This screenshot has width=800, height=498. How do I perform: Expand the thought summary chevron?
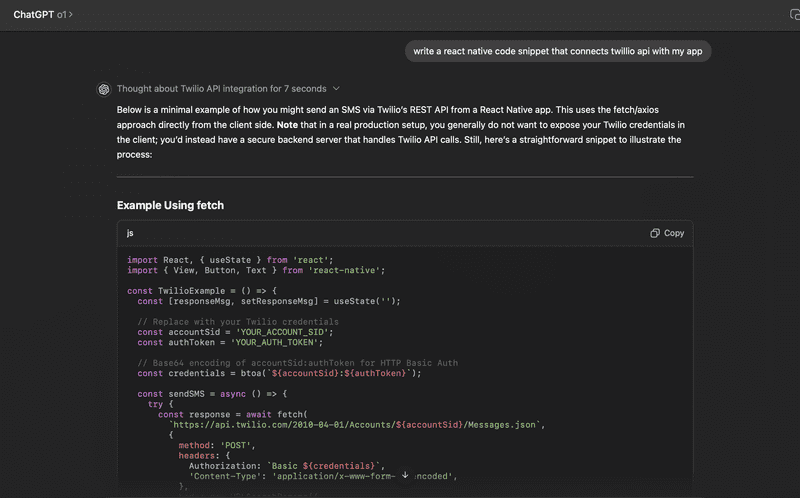coord(336,88)
